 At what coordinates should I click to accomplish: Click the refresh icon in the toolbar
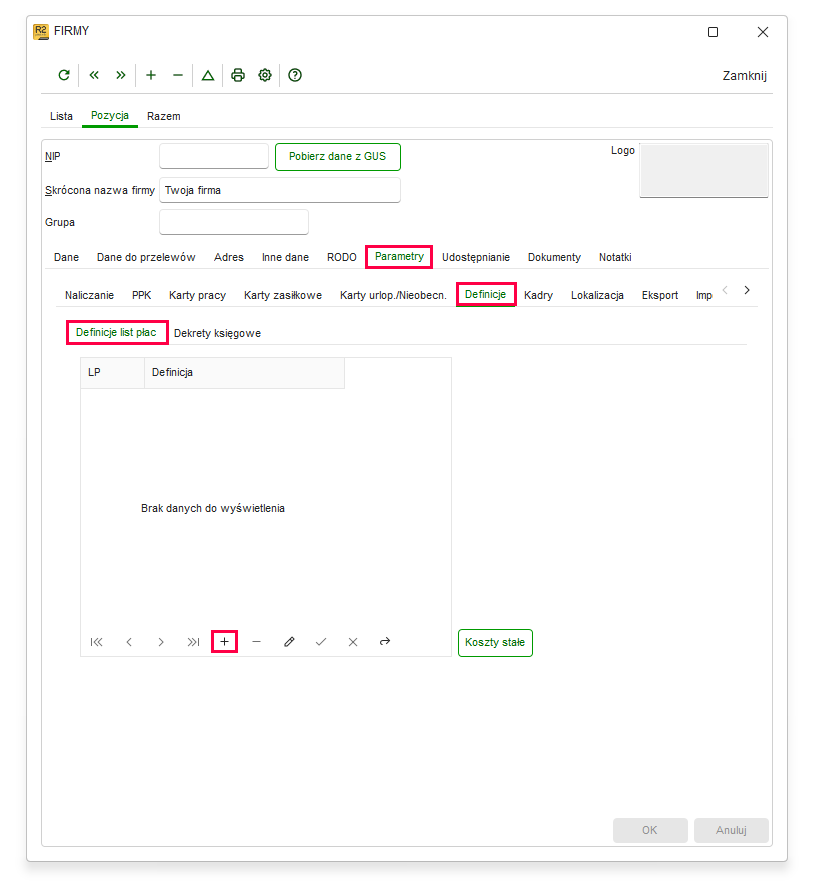[64, 75]
